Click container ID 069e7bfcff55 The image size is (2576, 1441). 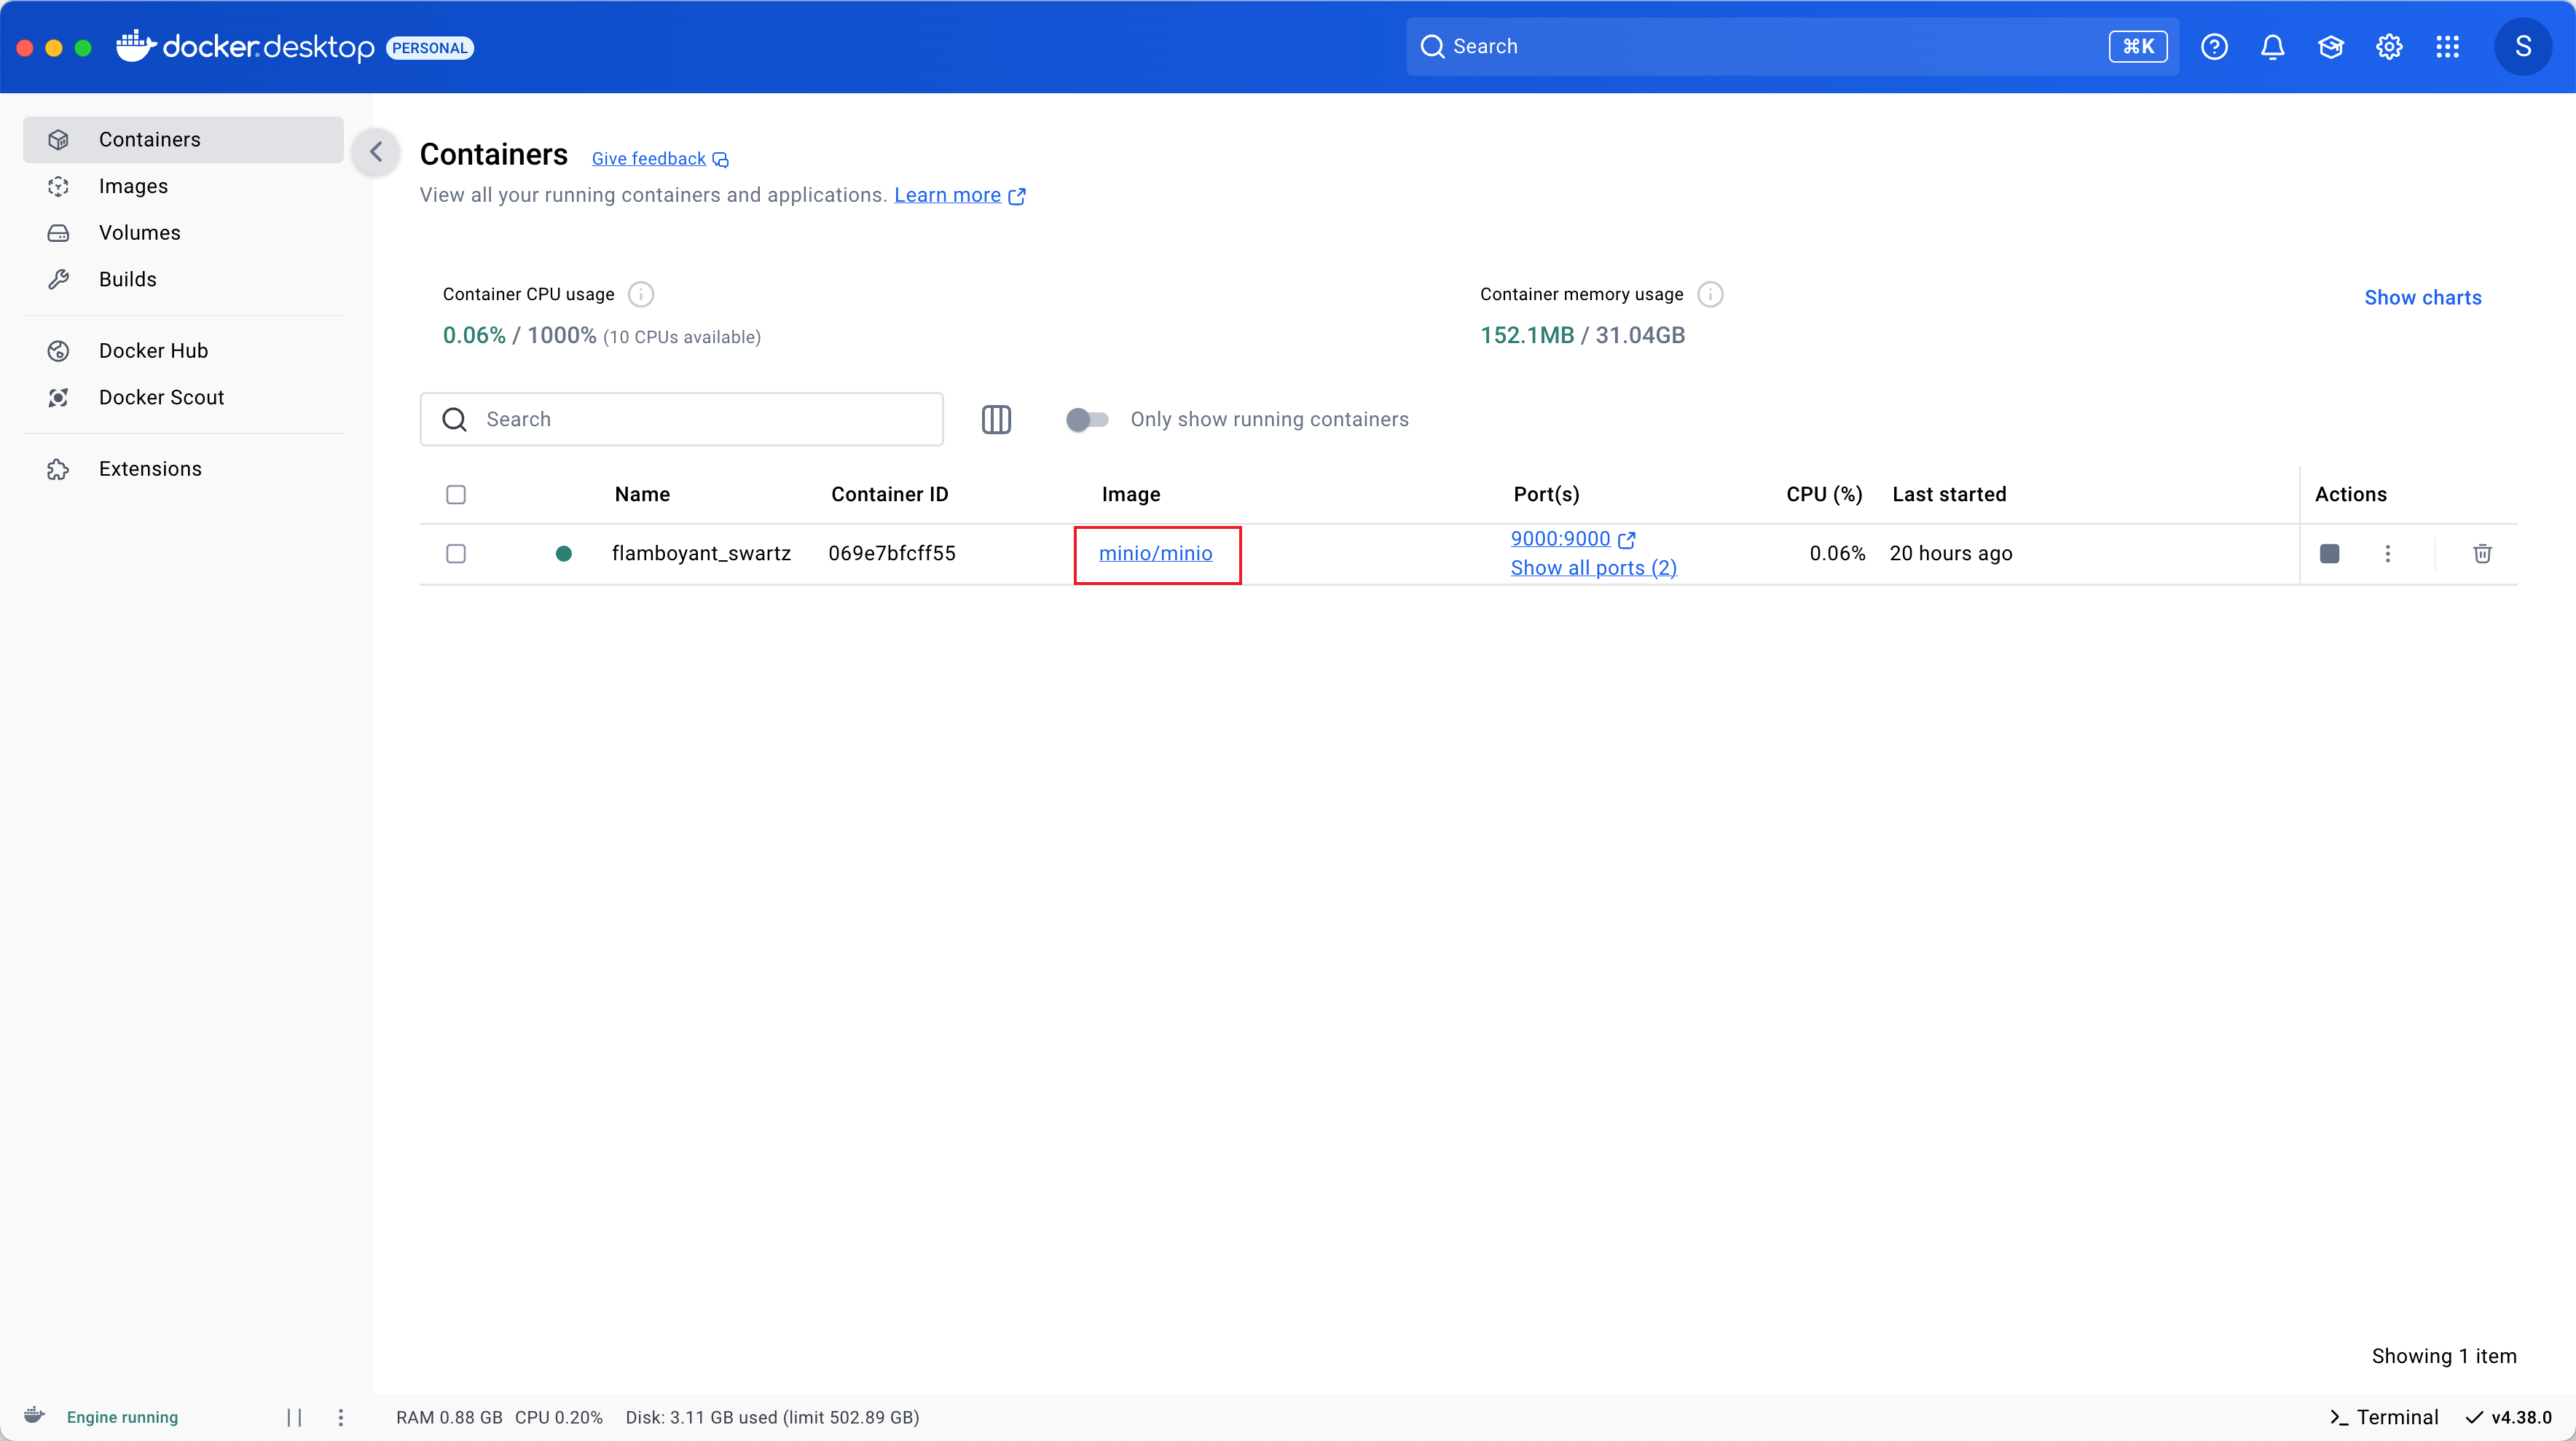pyautogui.click(x=892, y=554)
